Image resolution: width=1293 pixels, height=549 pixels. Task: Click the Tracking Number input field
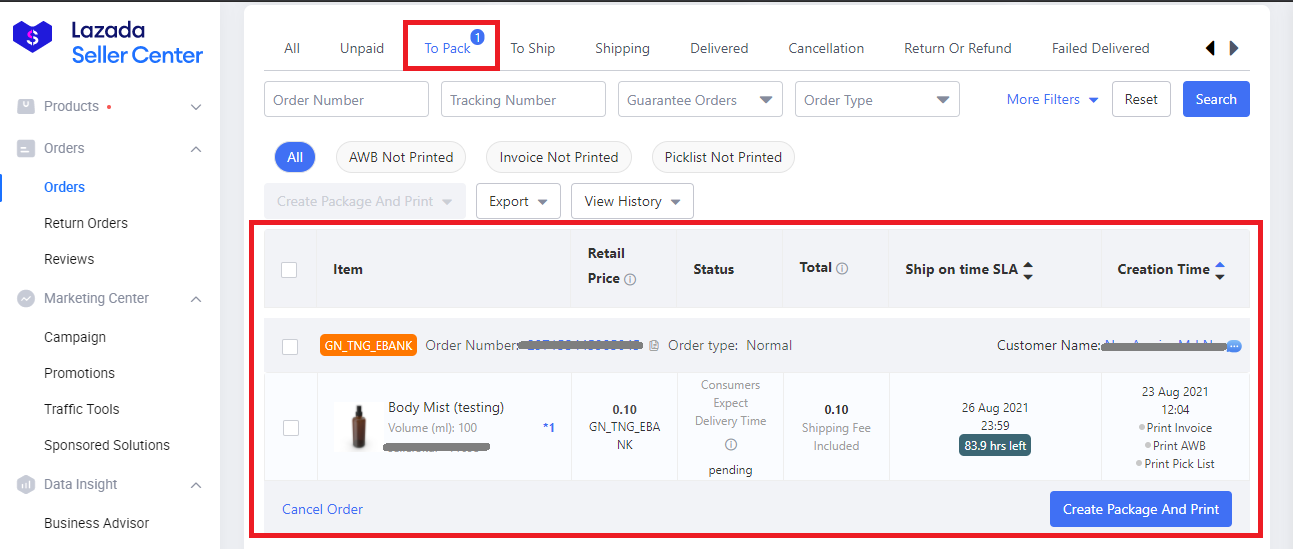click(x=523, y=99)
